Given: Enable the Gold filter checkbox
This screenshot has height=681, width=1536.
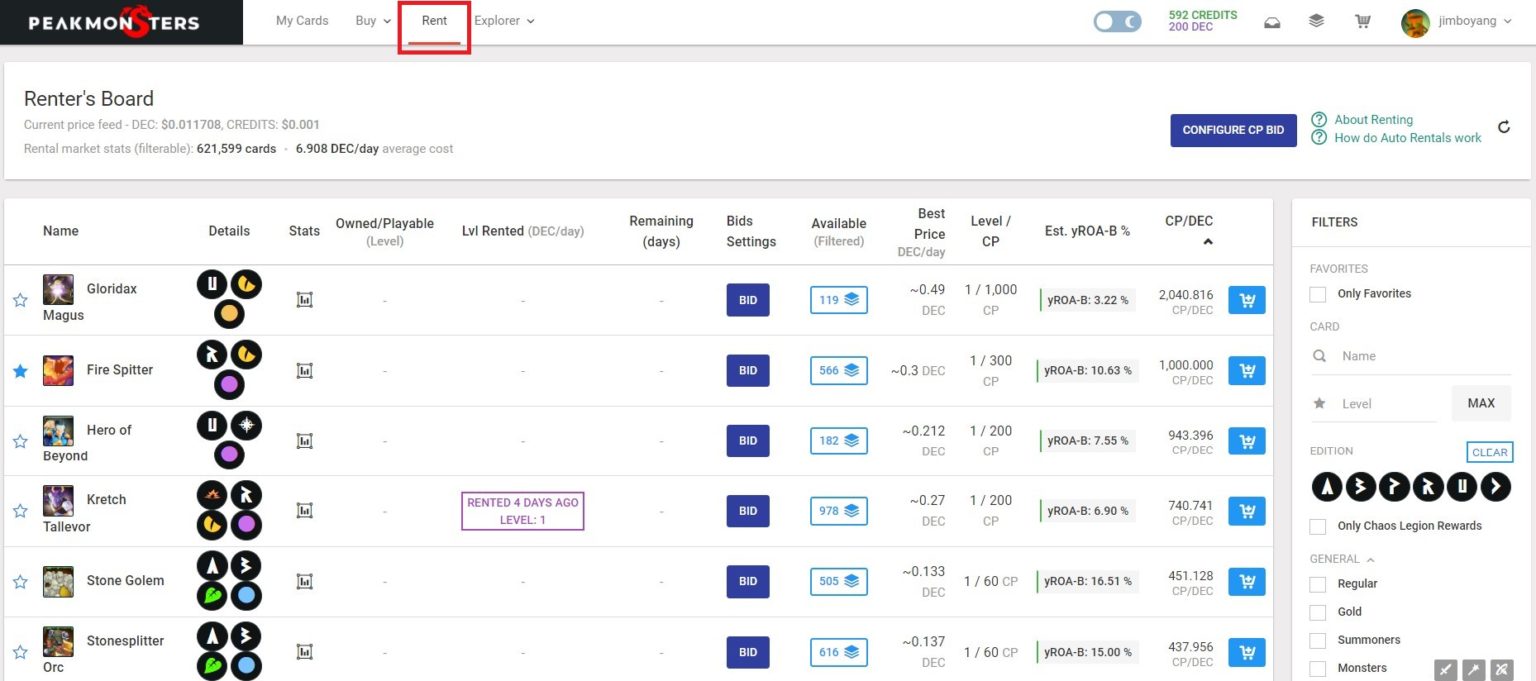Looking at the screenshot, I should coord(1318,612).
